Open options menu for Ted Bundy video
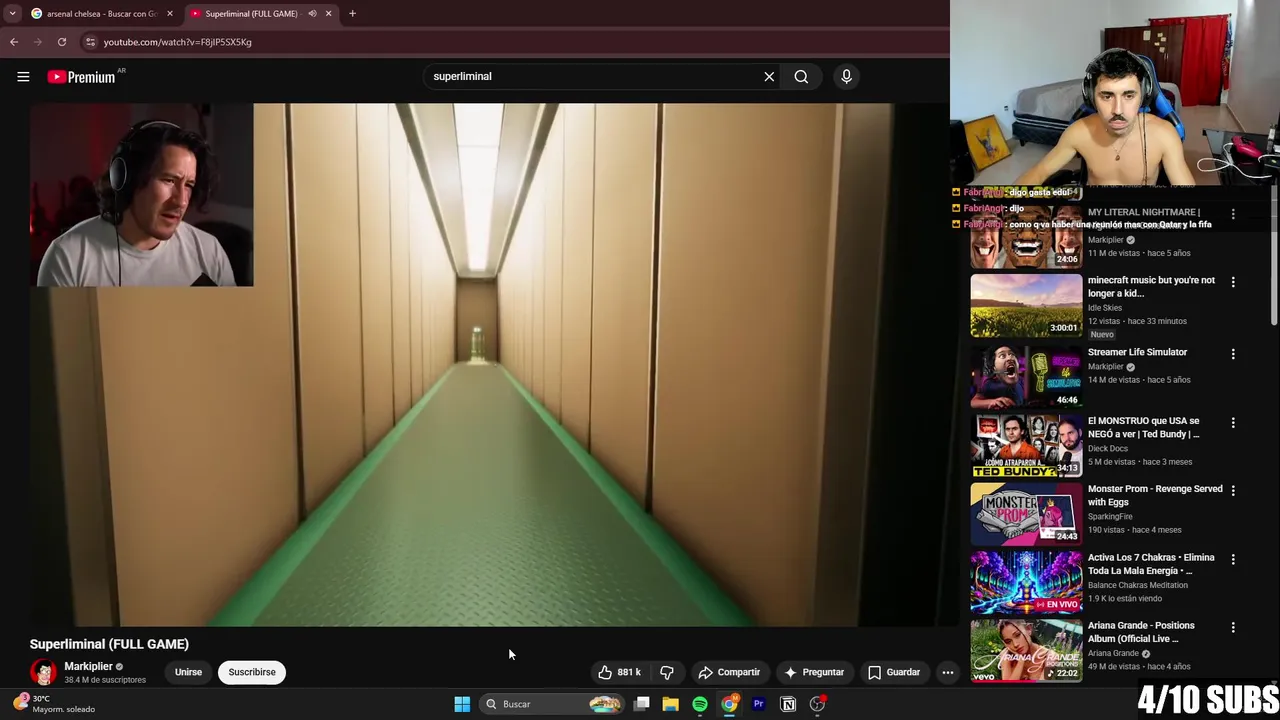Viewport: 1280px width, 720px height. 1233,423
